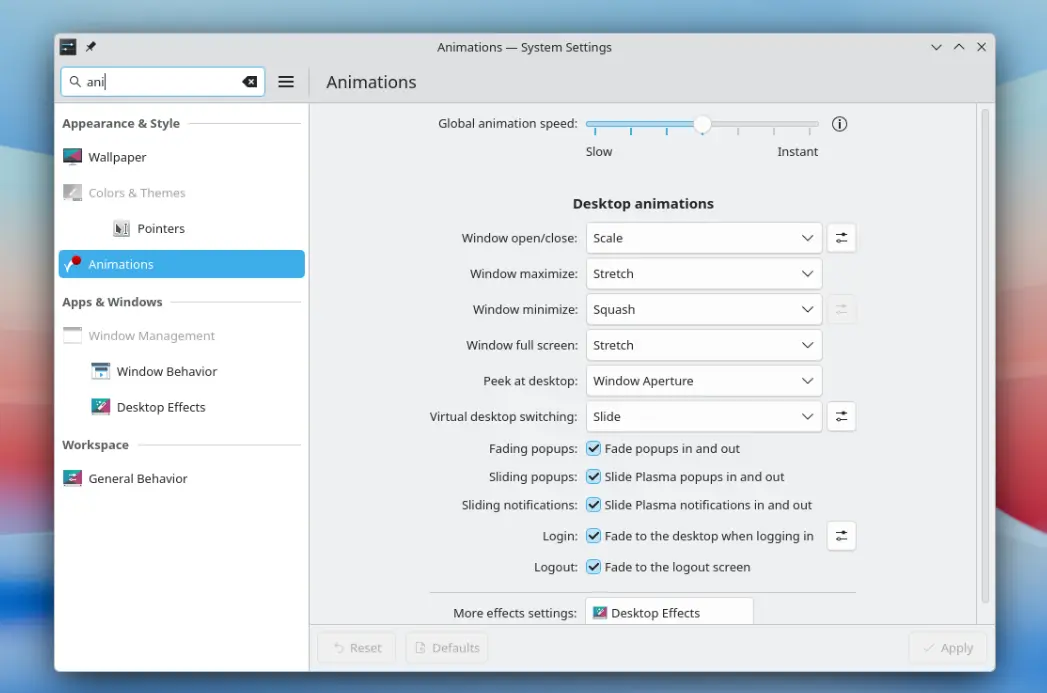This screenshot has width=1047, height=693.
Task: Expand the Peek at desktop dropdown
Action: click(704, 381)
